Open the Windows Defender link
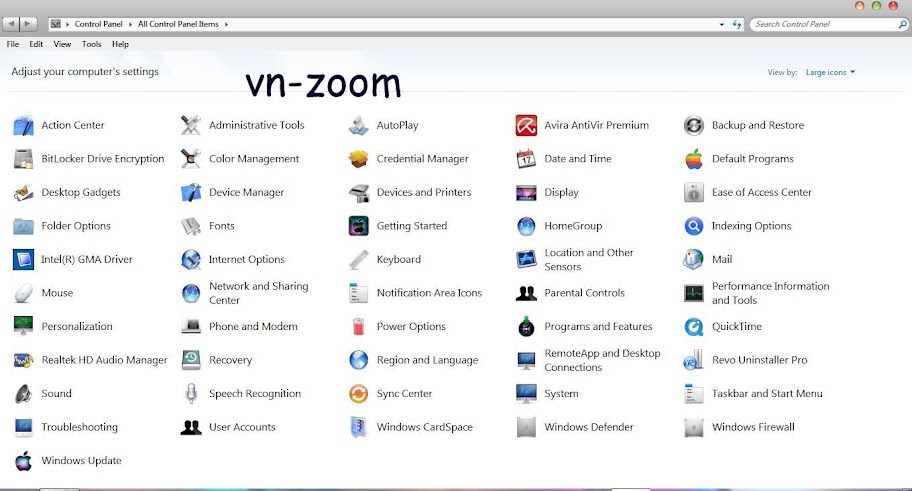Viewport: 912px width, 491px height. [589, 428]
